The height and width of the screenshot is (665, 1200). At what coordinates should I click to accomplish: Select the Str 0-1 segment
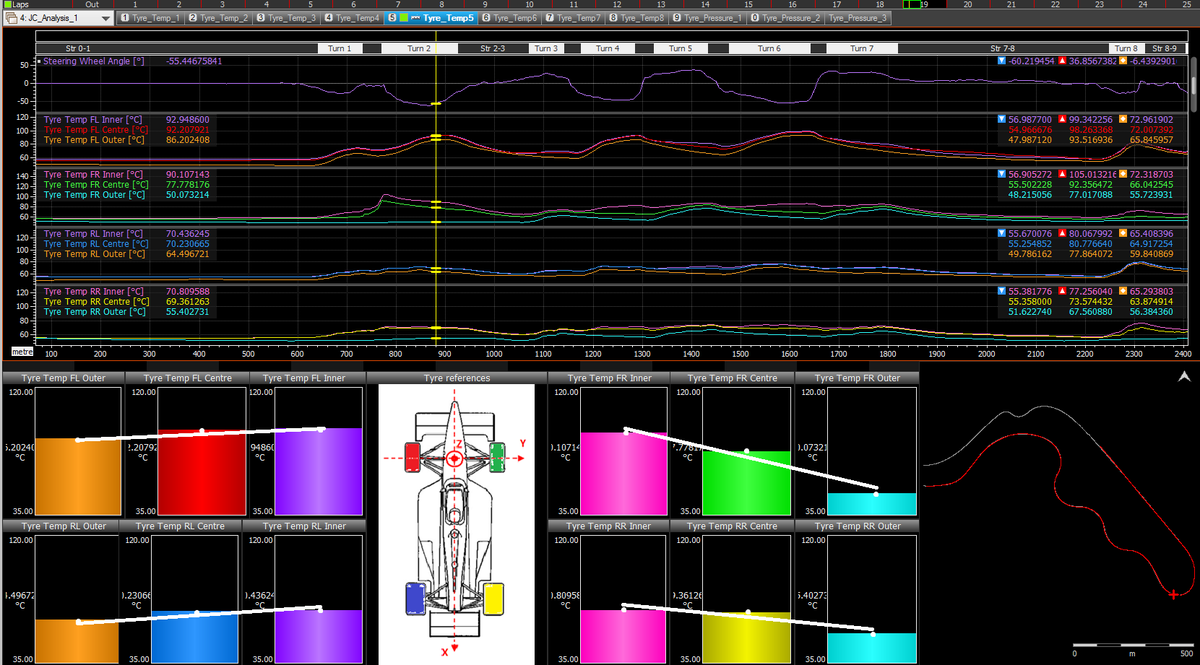[x=175, y=48]
